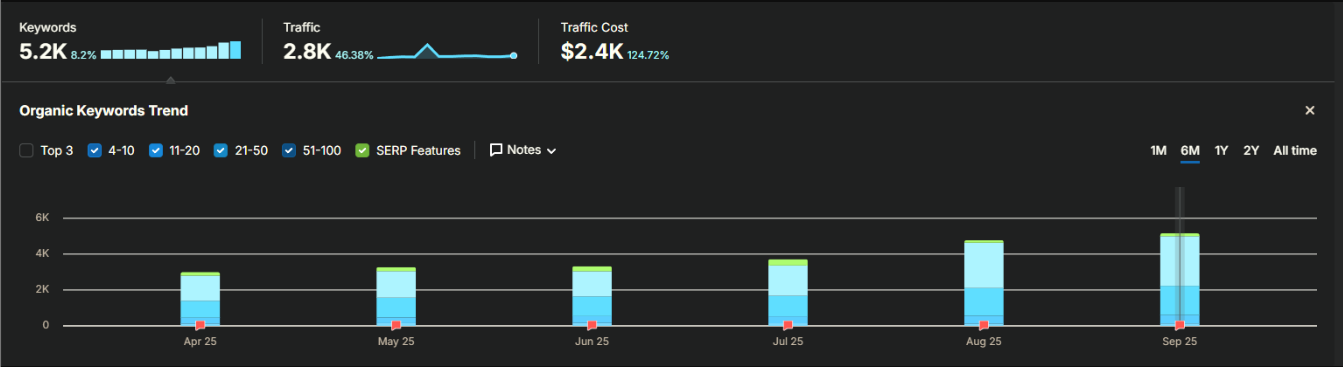Select the May 25 stacked bar

396,297
